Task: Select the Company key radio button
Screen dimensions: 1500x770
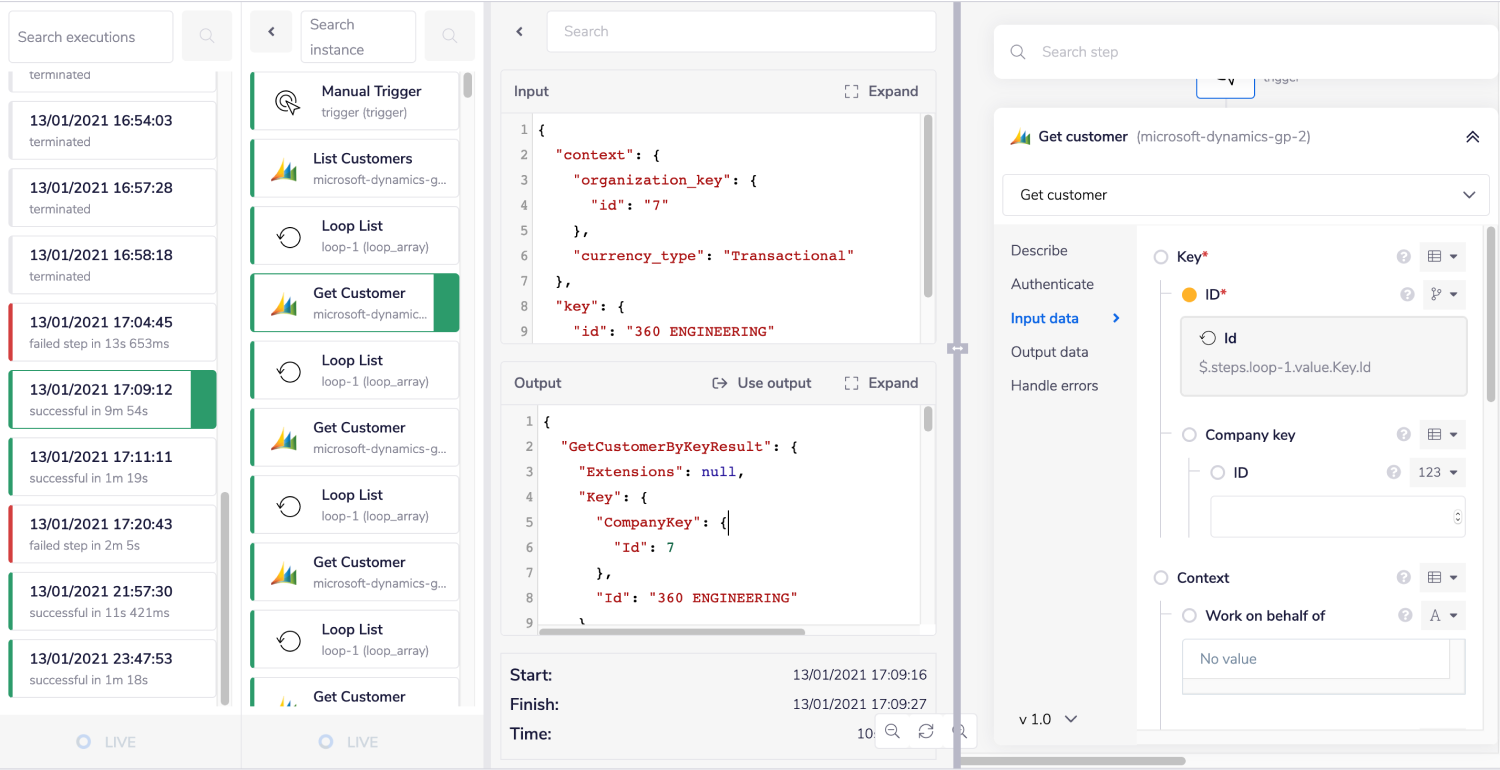Action: point(1189,435)
